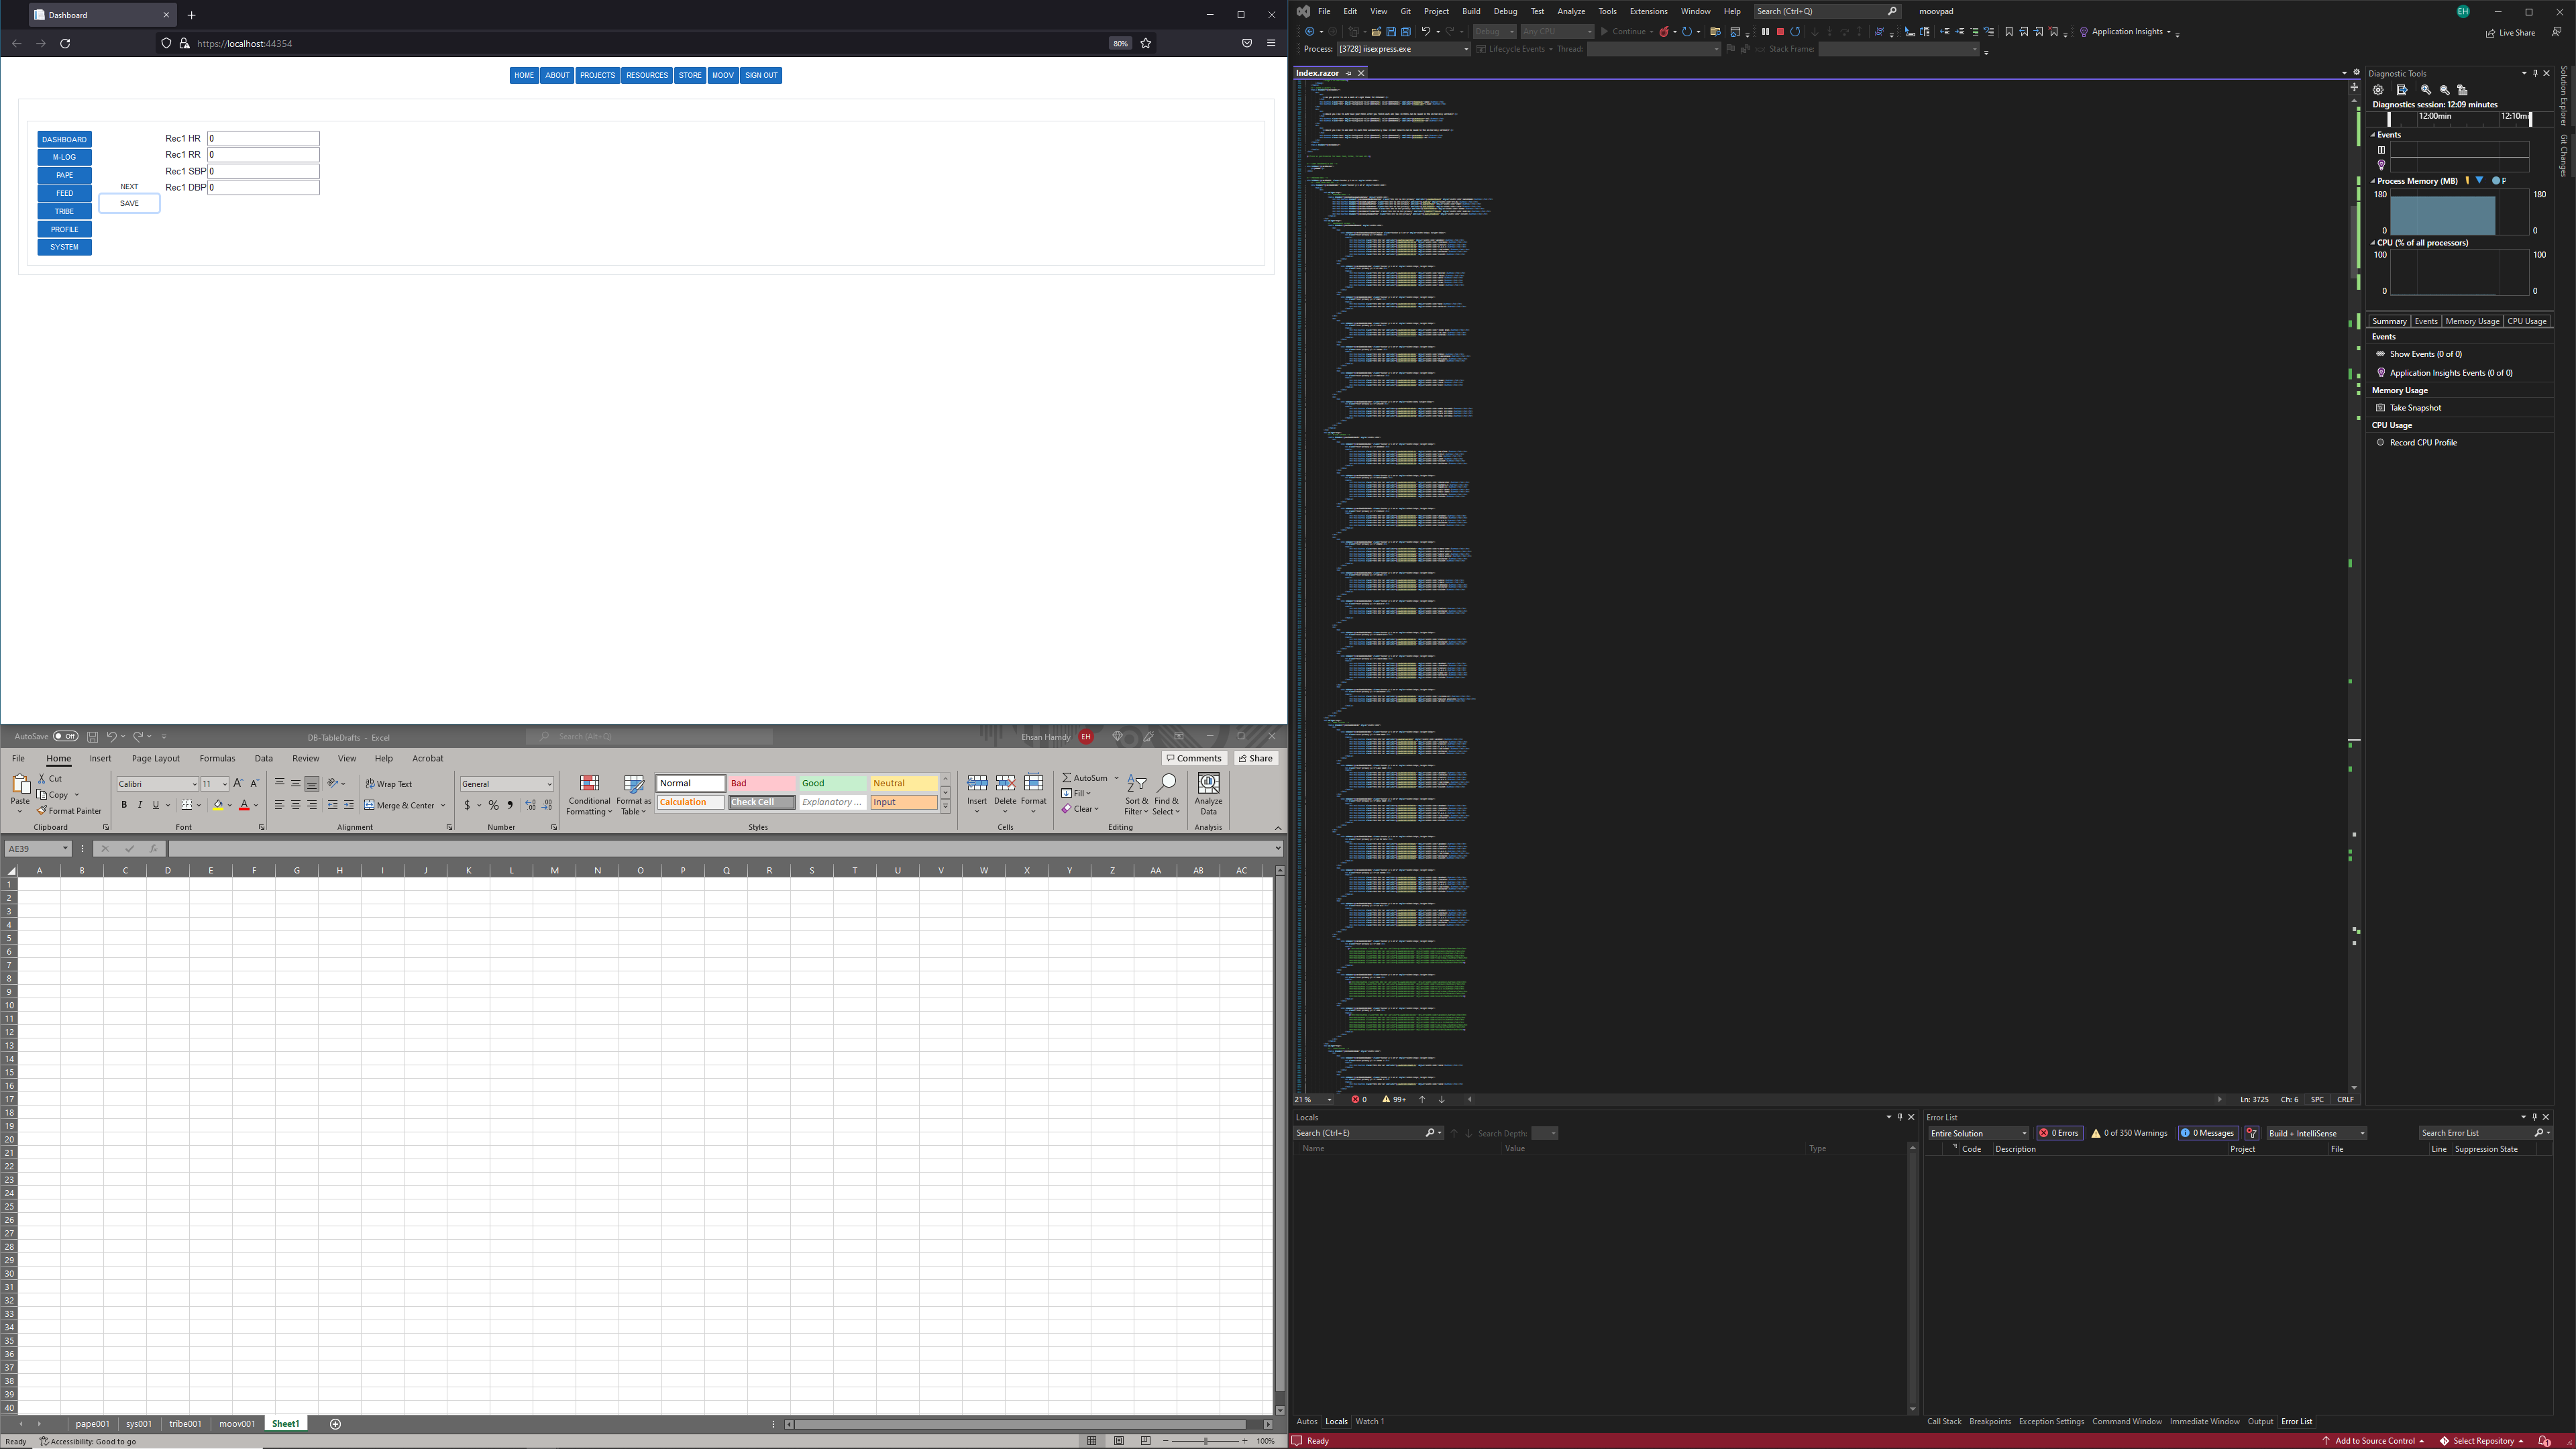Click Increase Font Size in Excel
The image size is (2576, 1449).
point(238,784)
